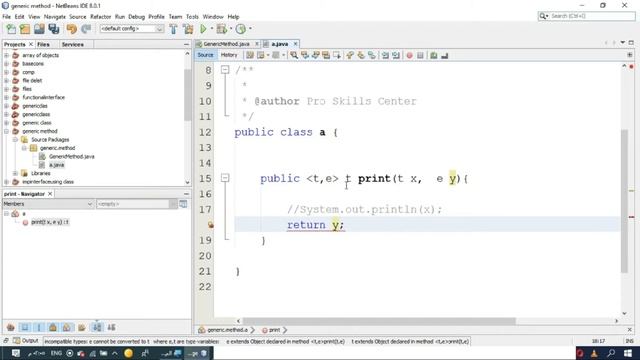Click the Navigator filter icon next to the empty combo
Image resolution: width=640 pixels, height=360 pixels.
pos(183,204)
